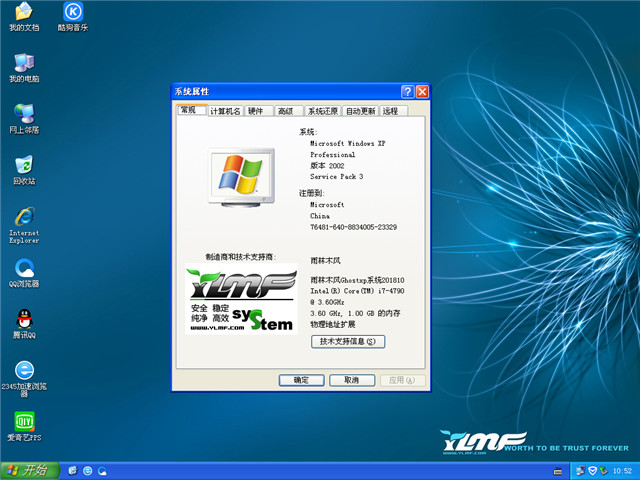
Task: Switch to the 硬件 tab
Action: pos(259,111)
